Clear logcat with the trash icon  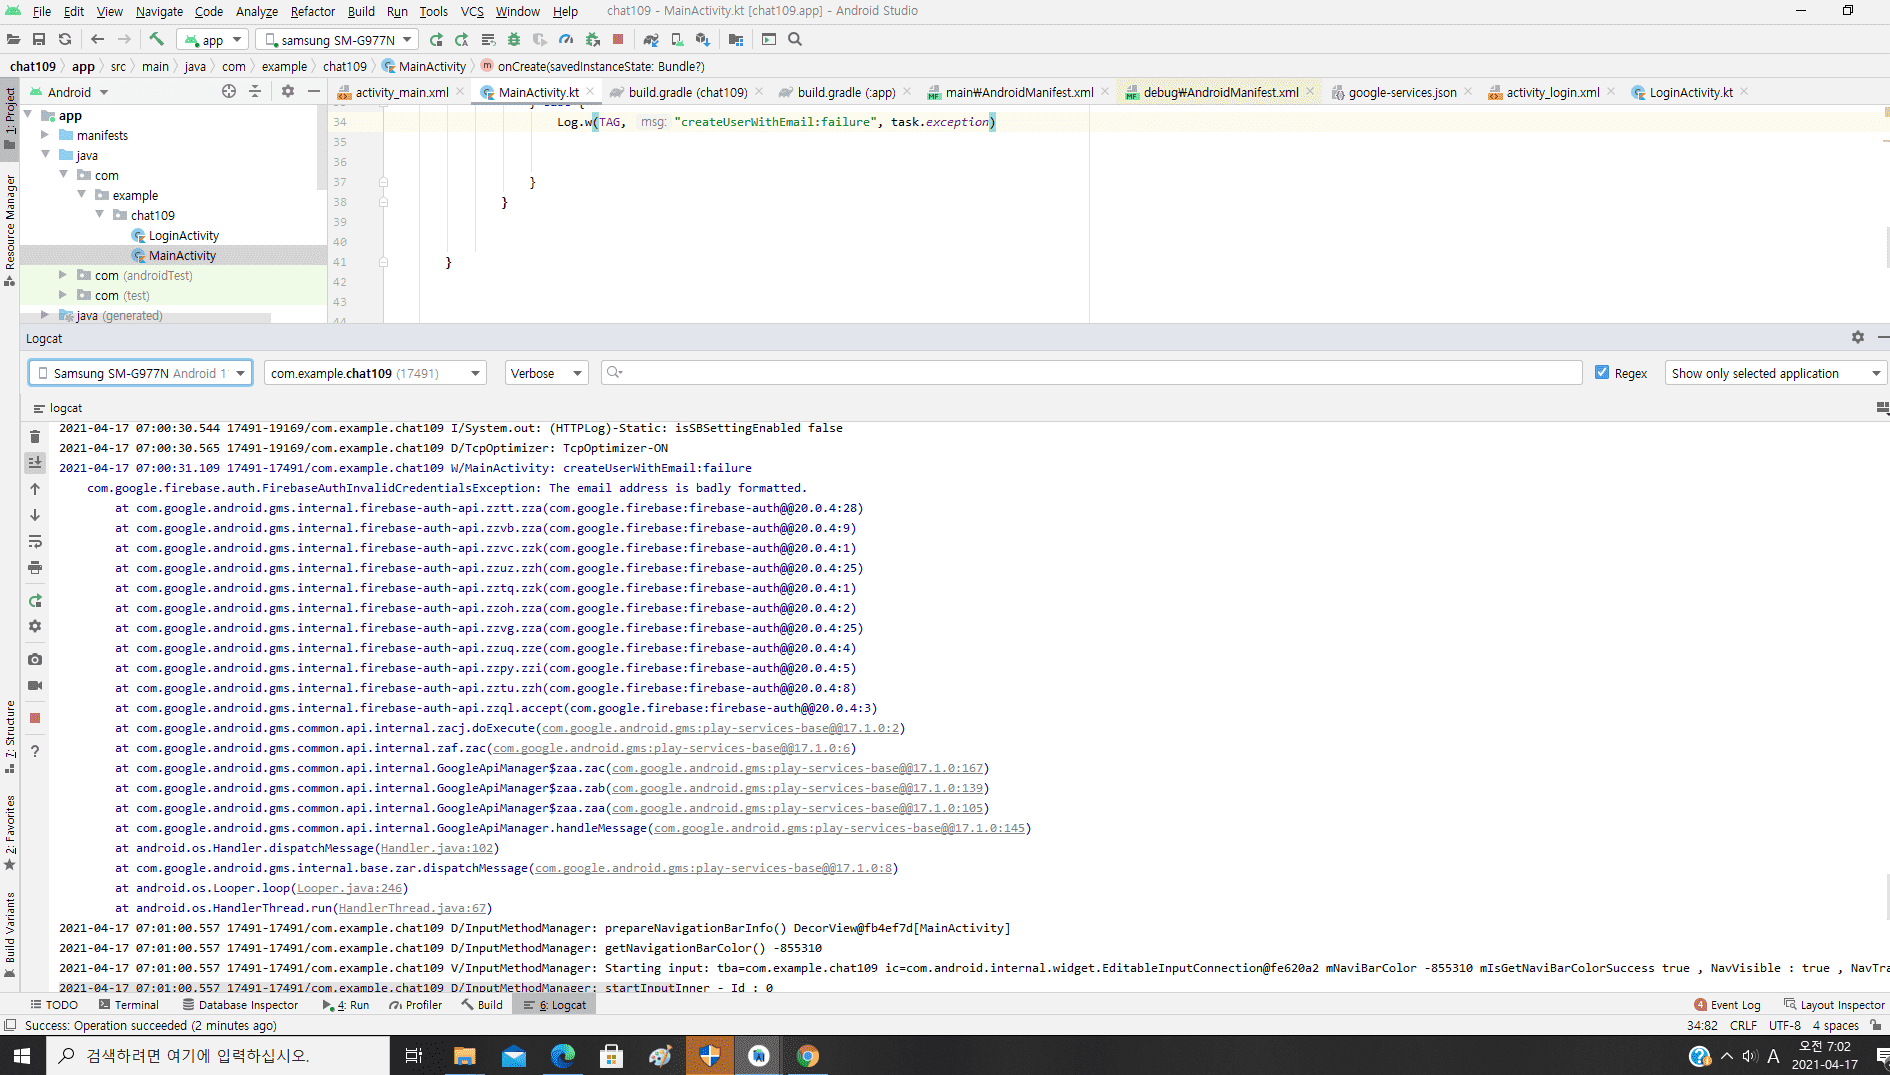[35, 436]
